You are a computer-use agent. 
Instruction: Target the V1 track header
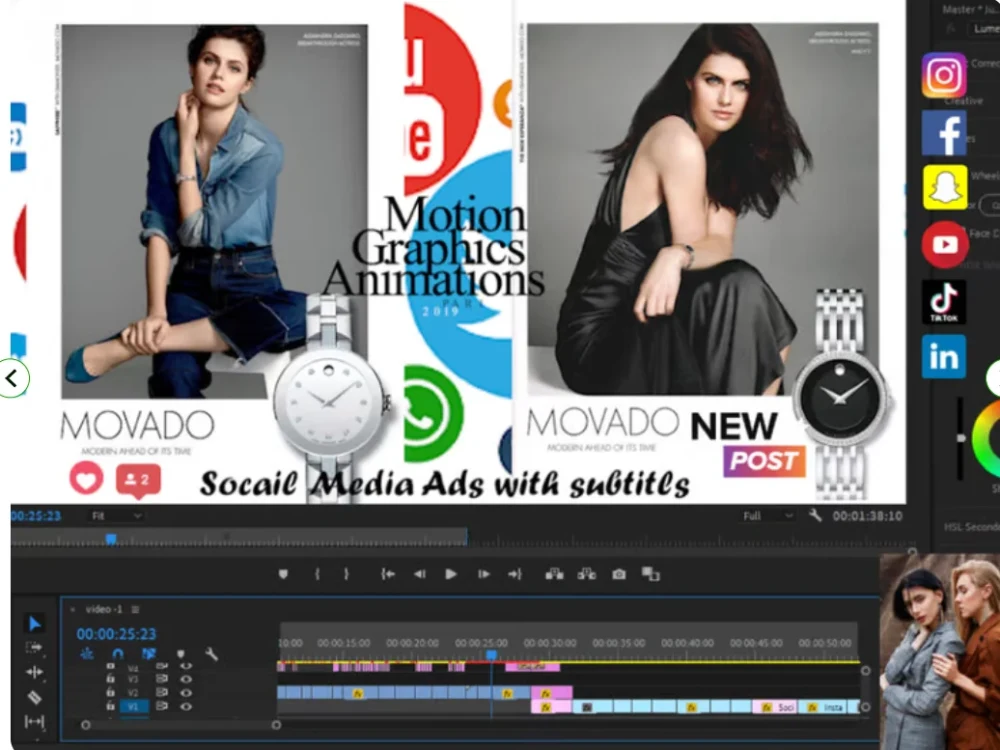(133, 707)
